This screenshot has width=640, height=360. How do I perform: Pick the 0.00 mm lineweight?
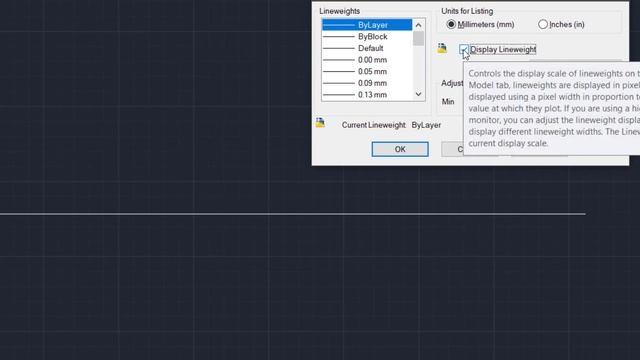pyautogui.click(x=367, y=60)
